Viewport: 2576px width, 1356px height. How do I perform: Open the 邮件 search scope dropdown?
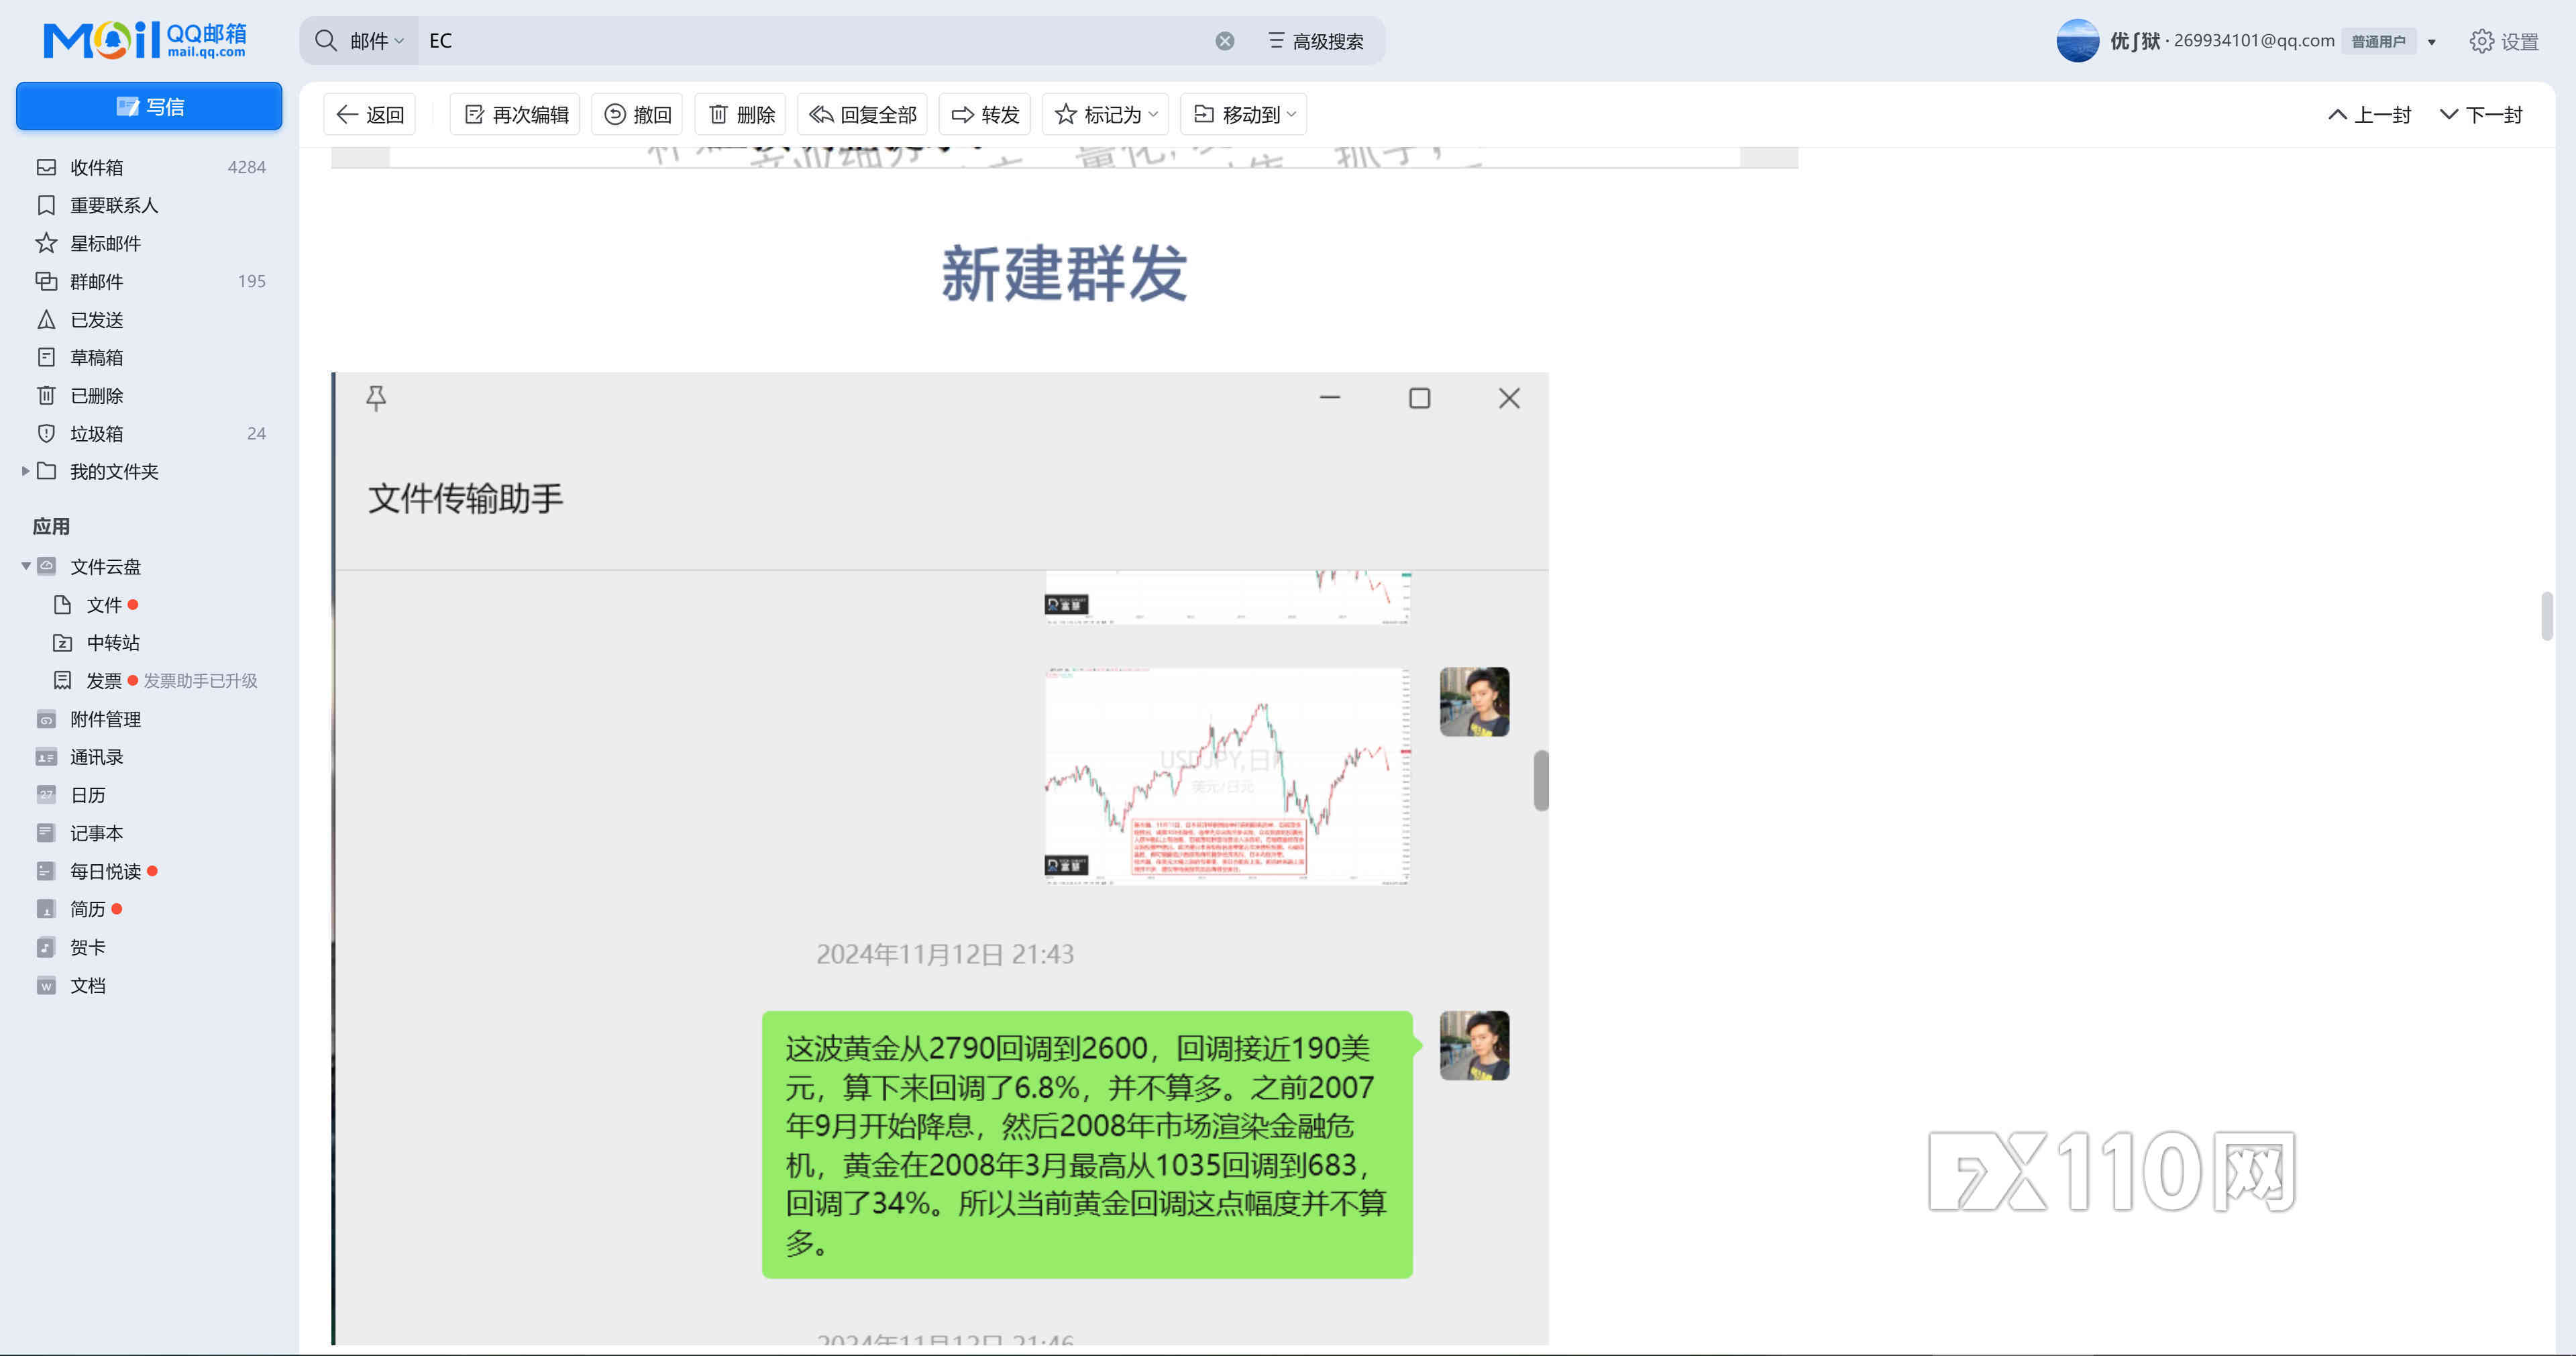(x=376, y=41)
